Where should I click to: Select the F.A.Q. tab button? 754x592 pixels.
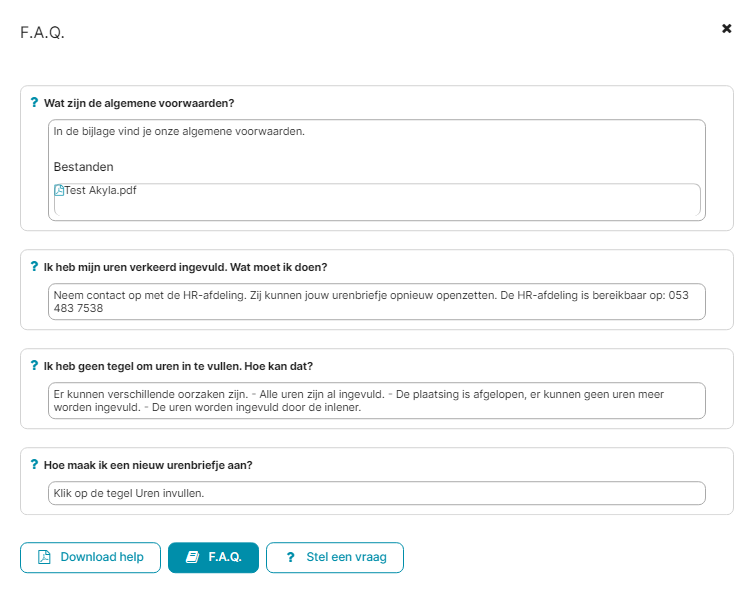(x=214, y=557)
